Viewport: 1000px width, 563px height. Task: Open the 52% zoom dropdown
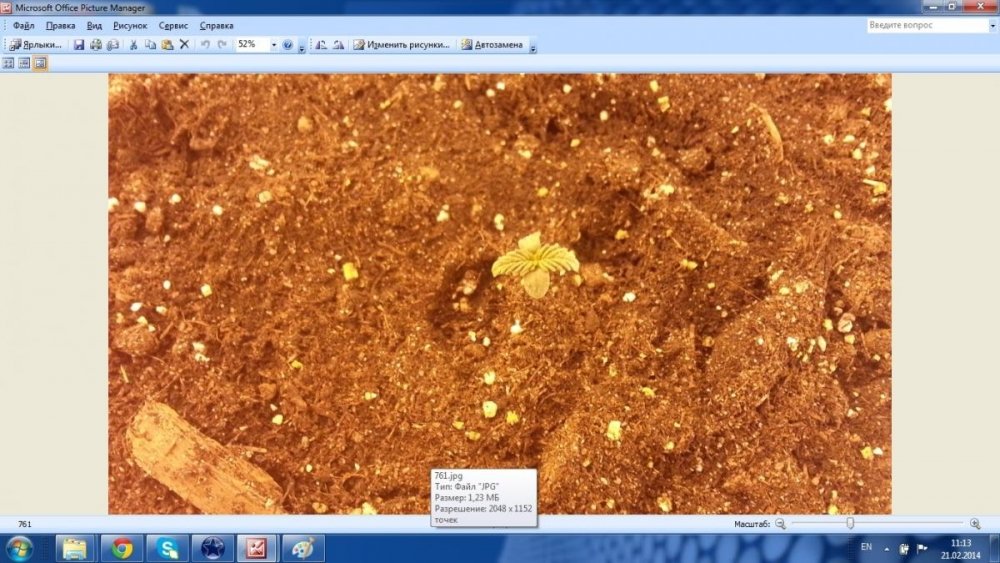coord(274,45)
